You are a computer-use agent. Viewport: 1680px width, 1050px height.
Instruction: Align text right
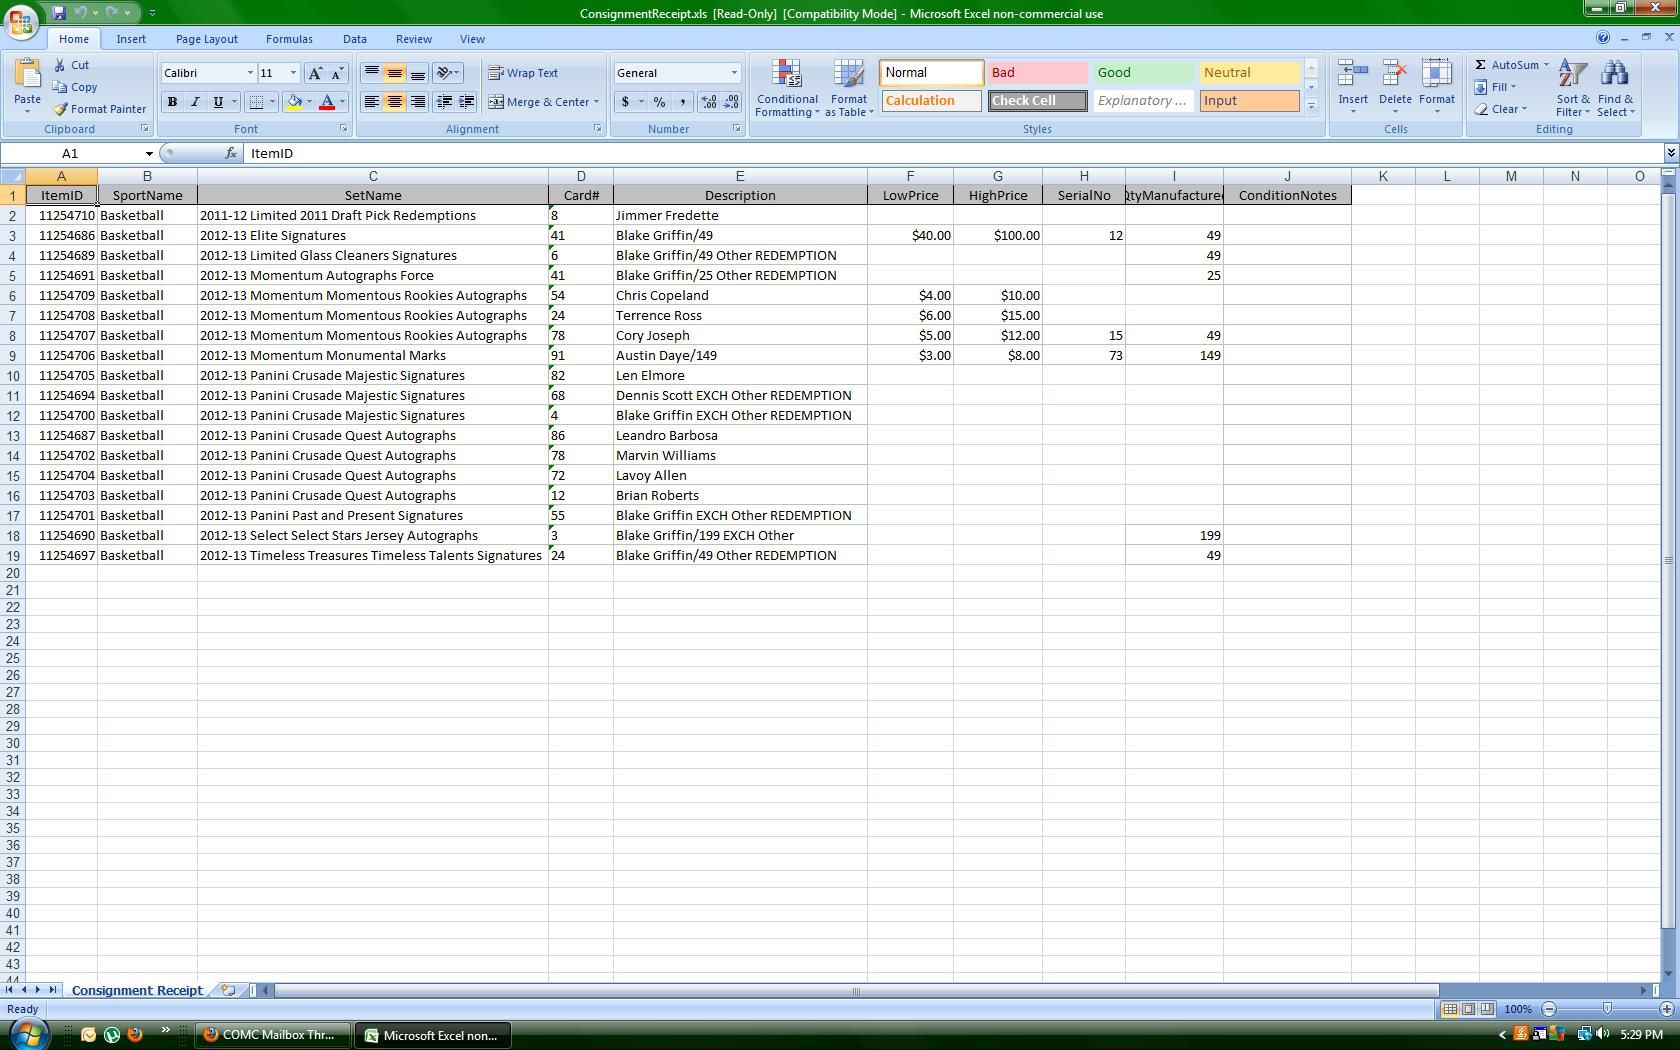[418, 102]
